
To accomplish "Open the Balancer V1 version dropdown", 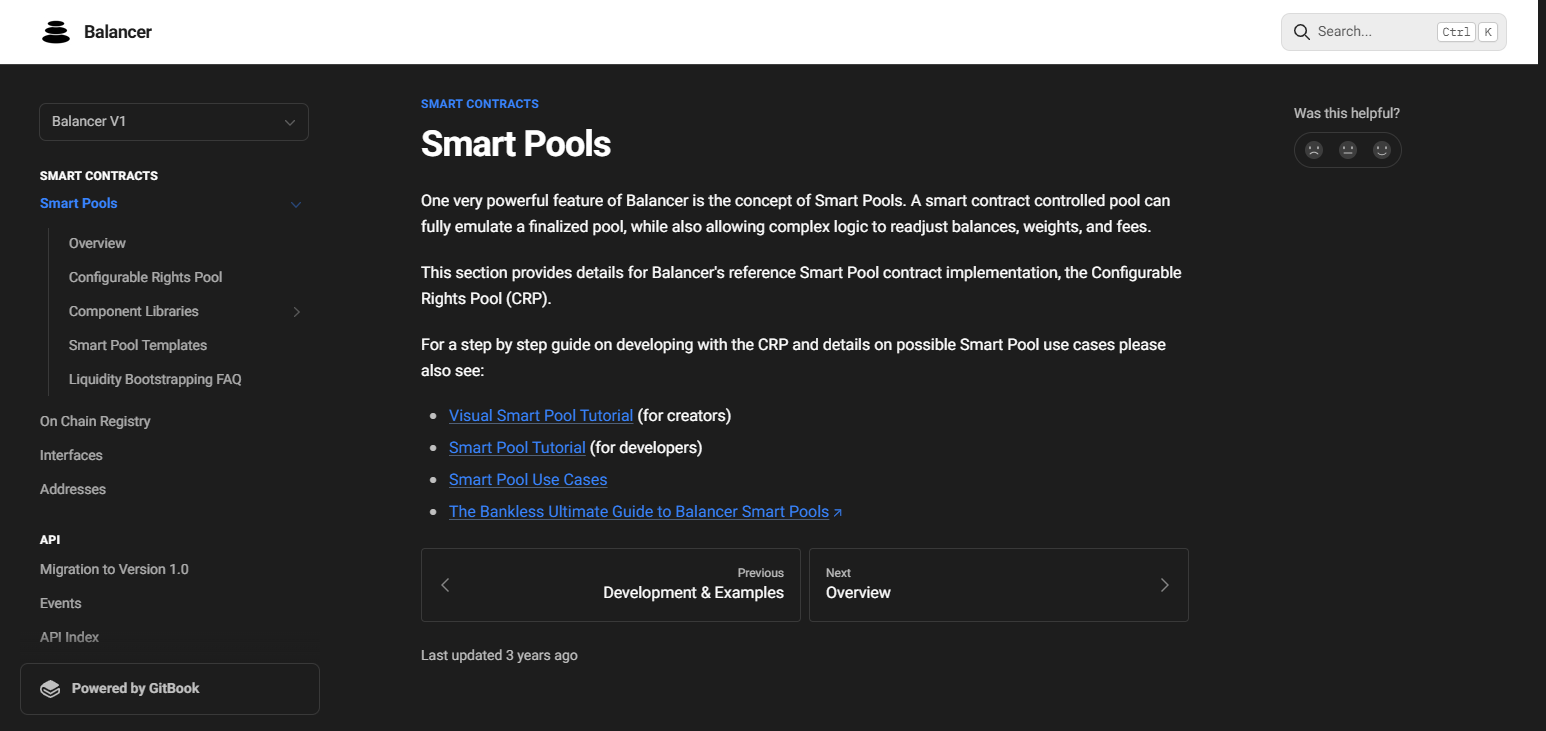I will pos(174,122).
